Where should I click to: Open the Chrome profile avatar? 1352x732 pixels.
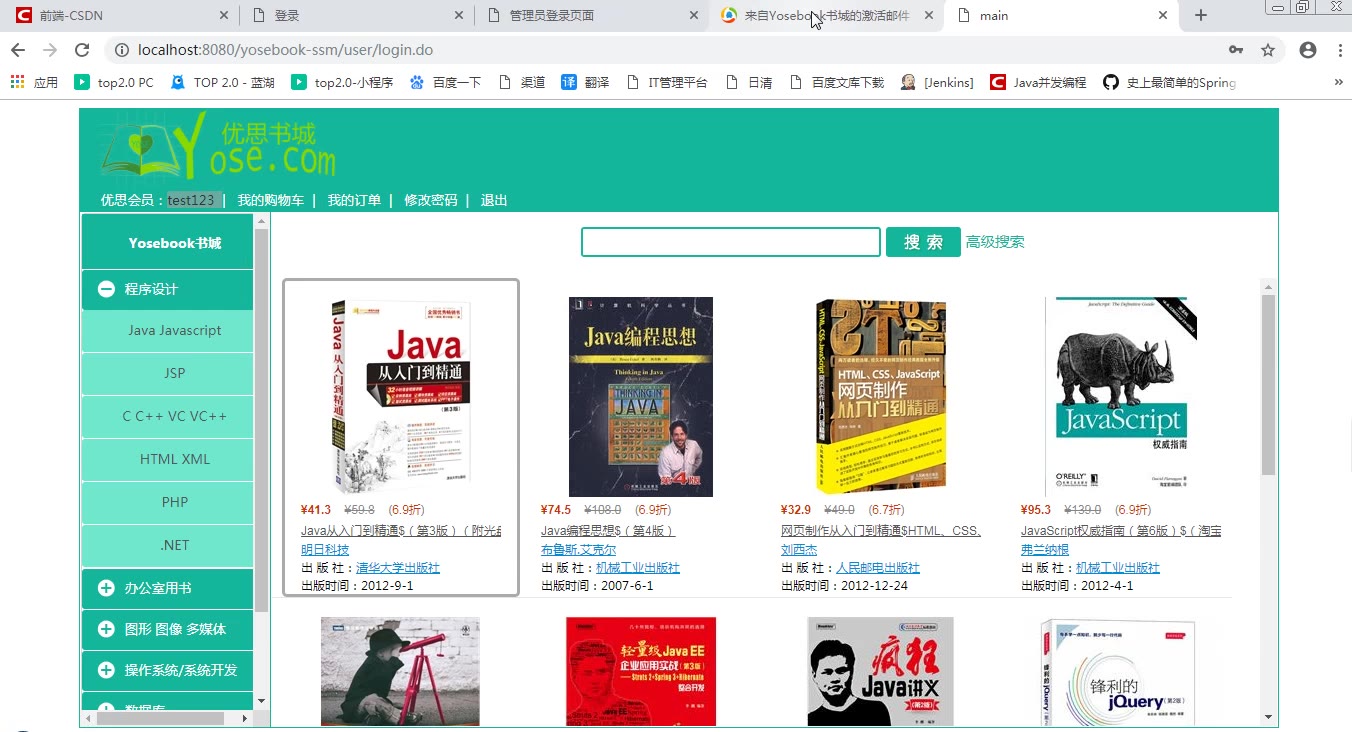(x=1307, y=50)
